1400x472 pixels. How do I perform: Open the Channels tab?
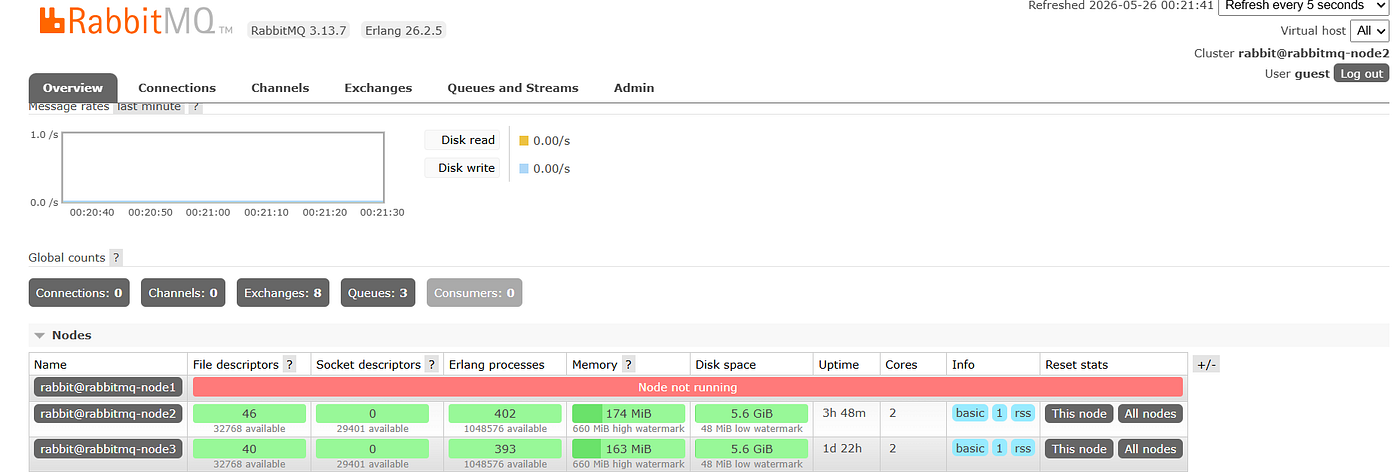coord(280,88)
